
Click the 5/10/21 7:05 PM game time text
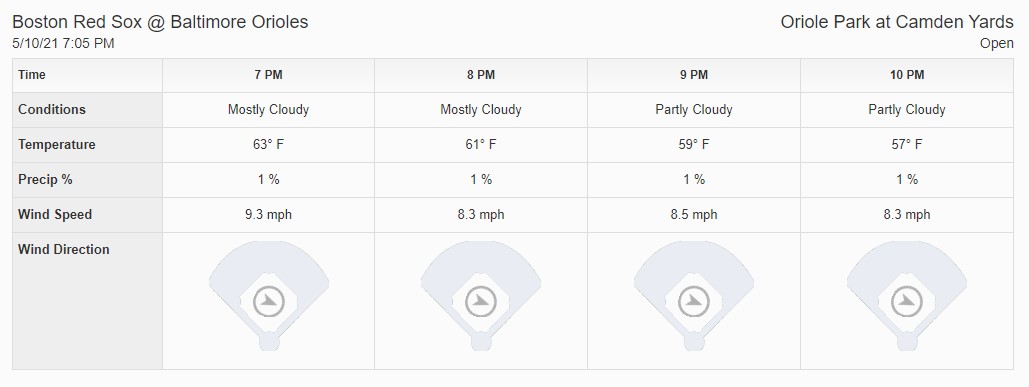pyautogui.click(x=64, y=43)
